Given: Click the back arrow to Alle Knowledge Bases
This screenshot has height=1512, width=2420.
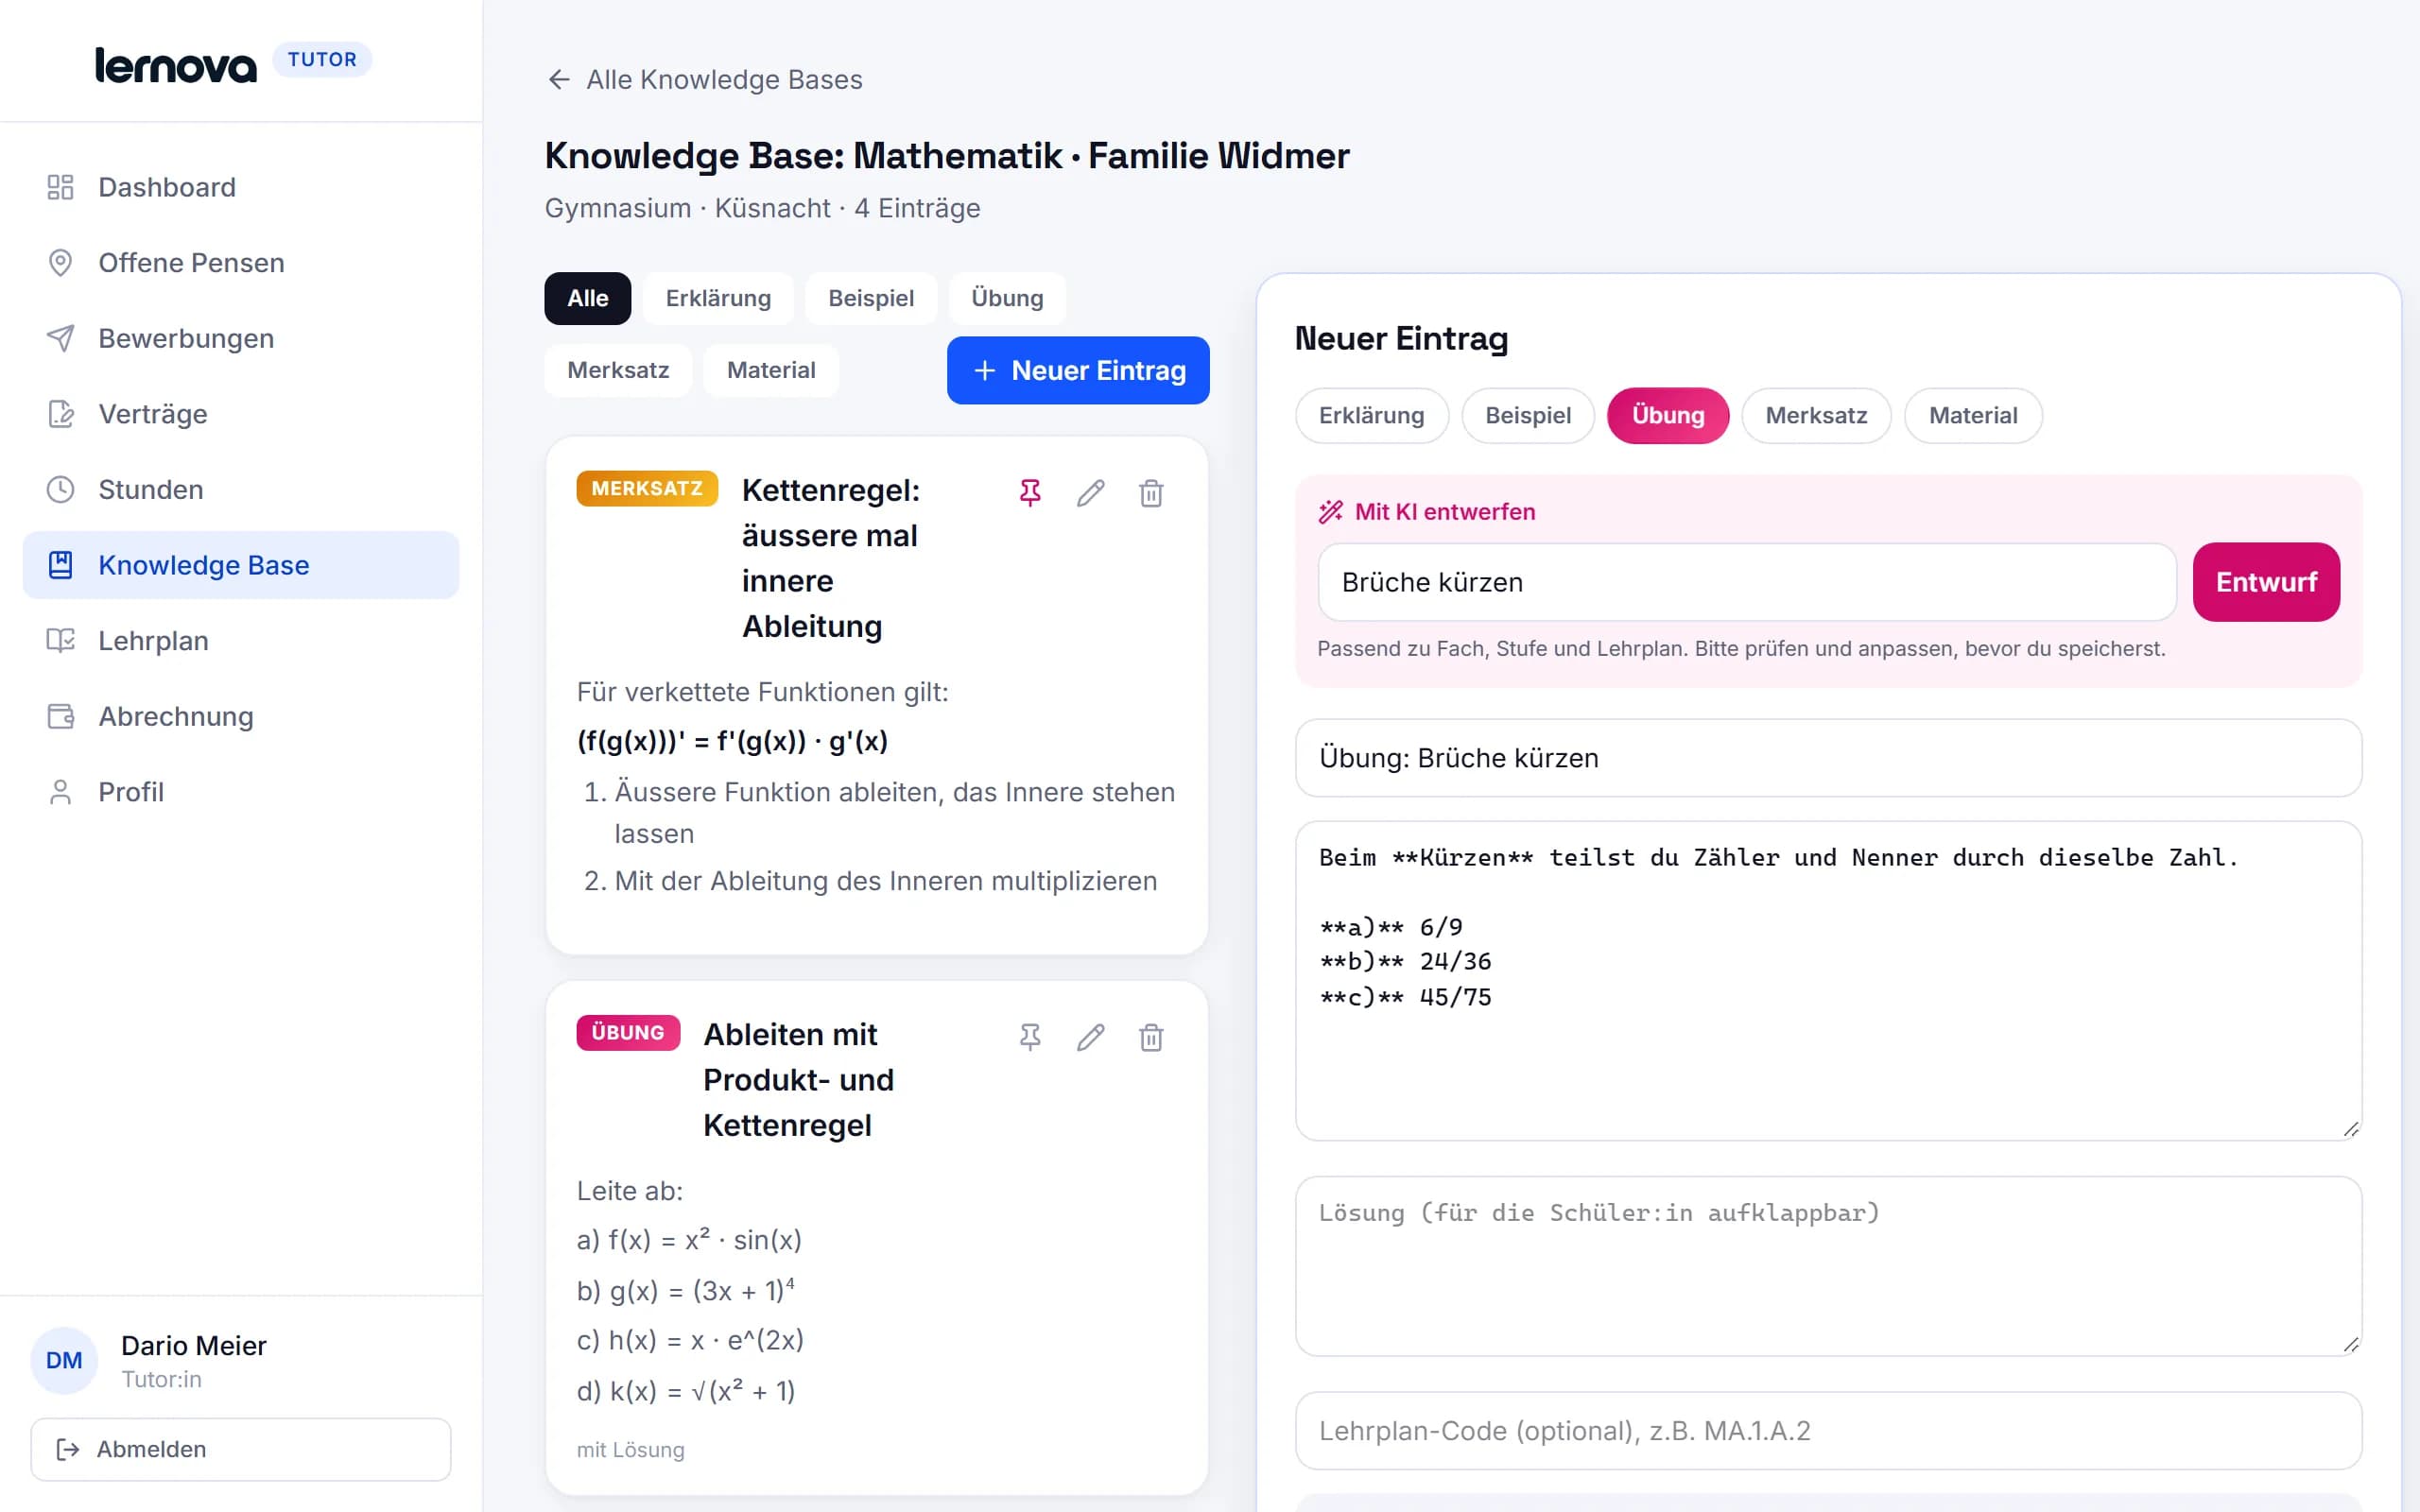Looking at the screenshot, I should click(559, 79).
